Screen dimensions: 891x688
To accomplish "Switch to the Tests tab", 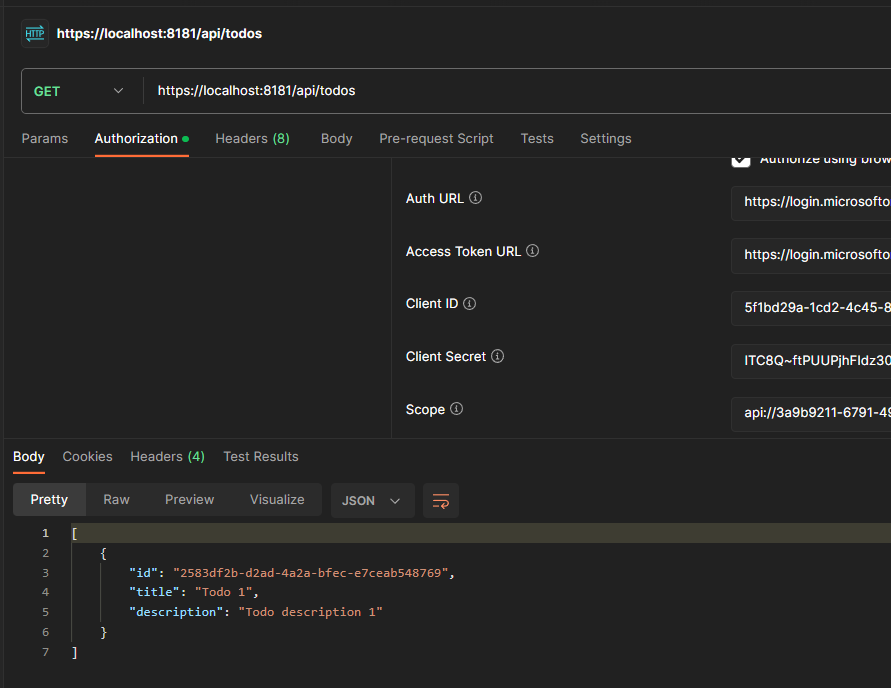I will pos(537,139).
